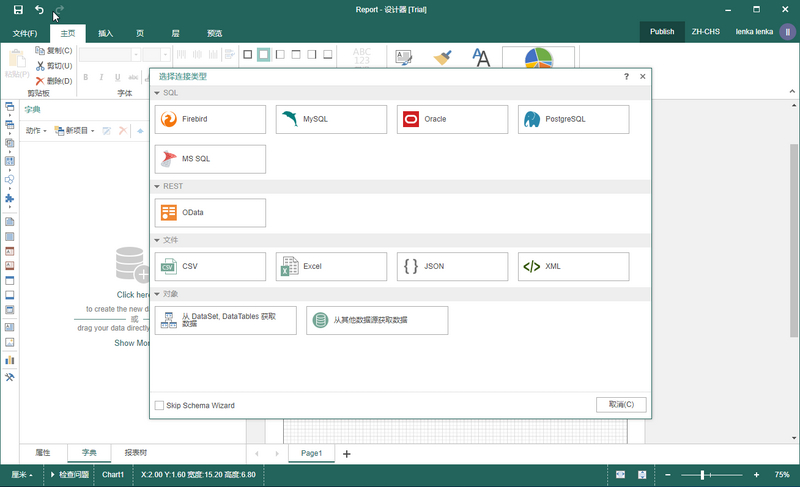Viewport: 800px width, 487px height.
Task: Switch to the 字典 panel tab
Action: tap(89, 453)
